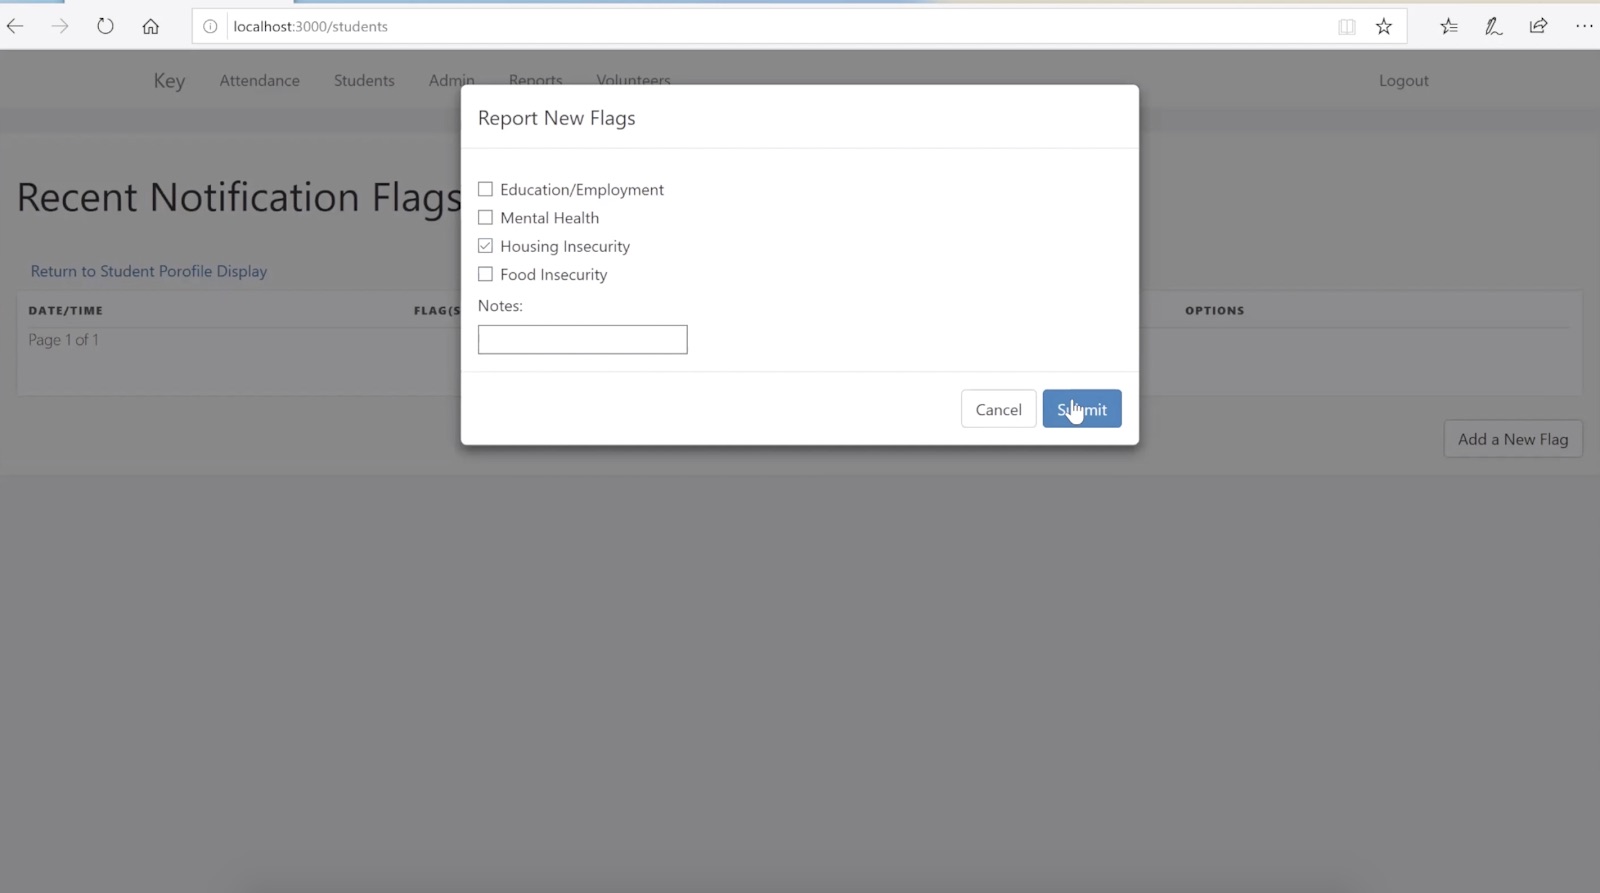The height and width of the screenshot is (893, 1600).
Task: View site information icon in address bar
Action: (x=210, y=27)
